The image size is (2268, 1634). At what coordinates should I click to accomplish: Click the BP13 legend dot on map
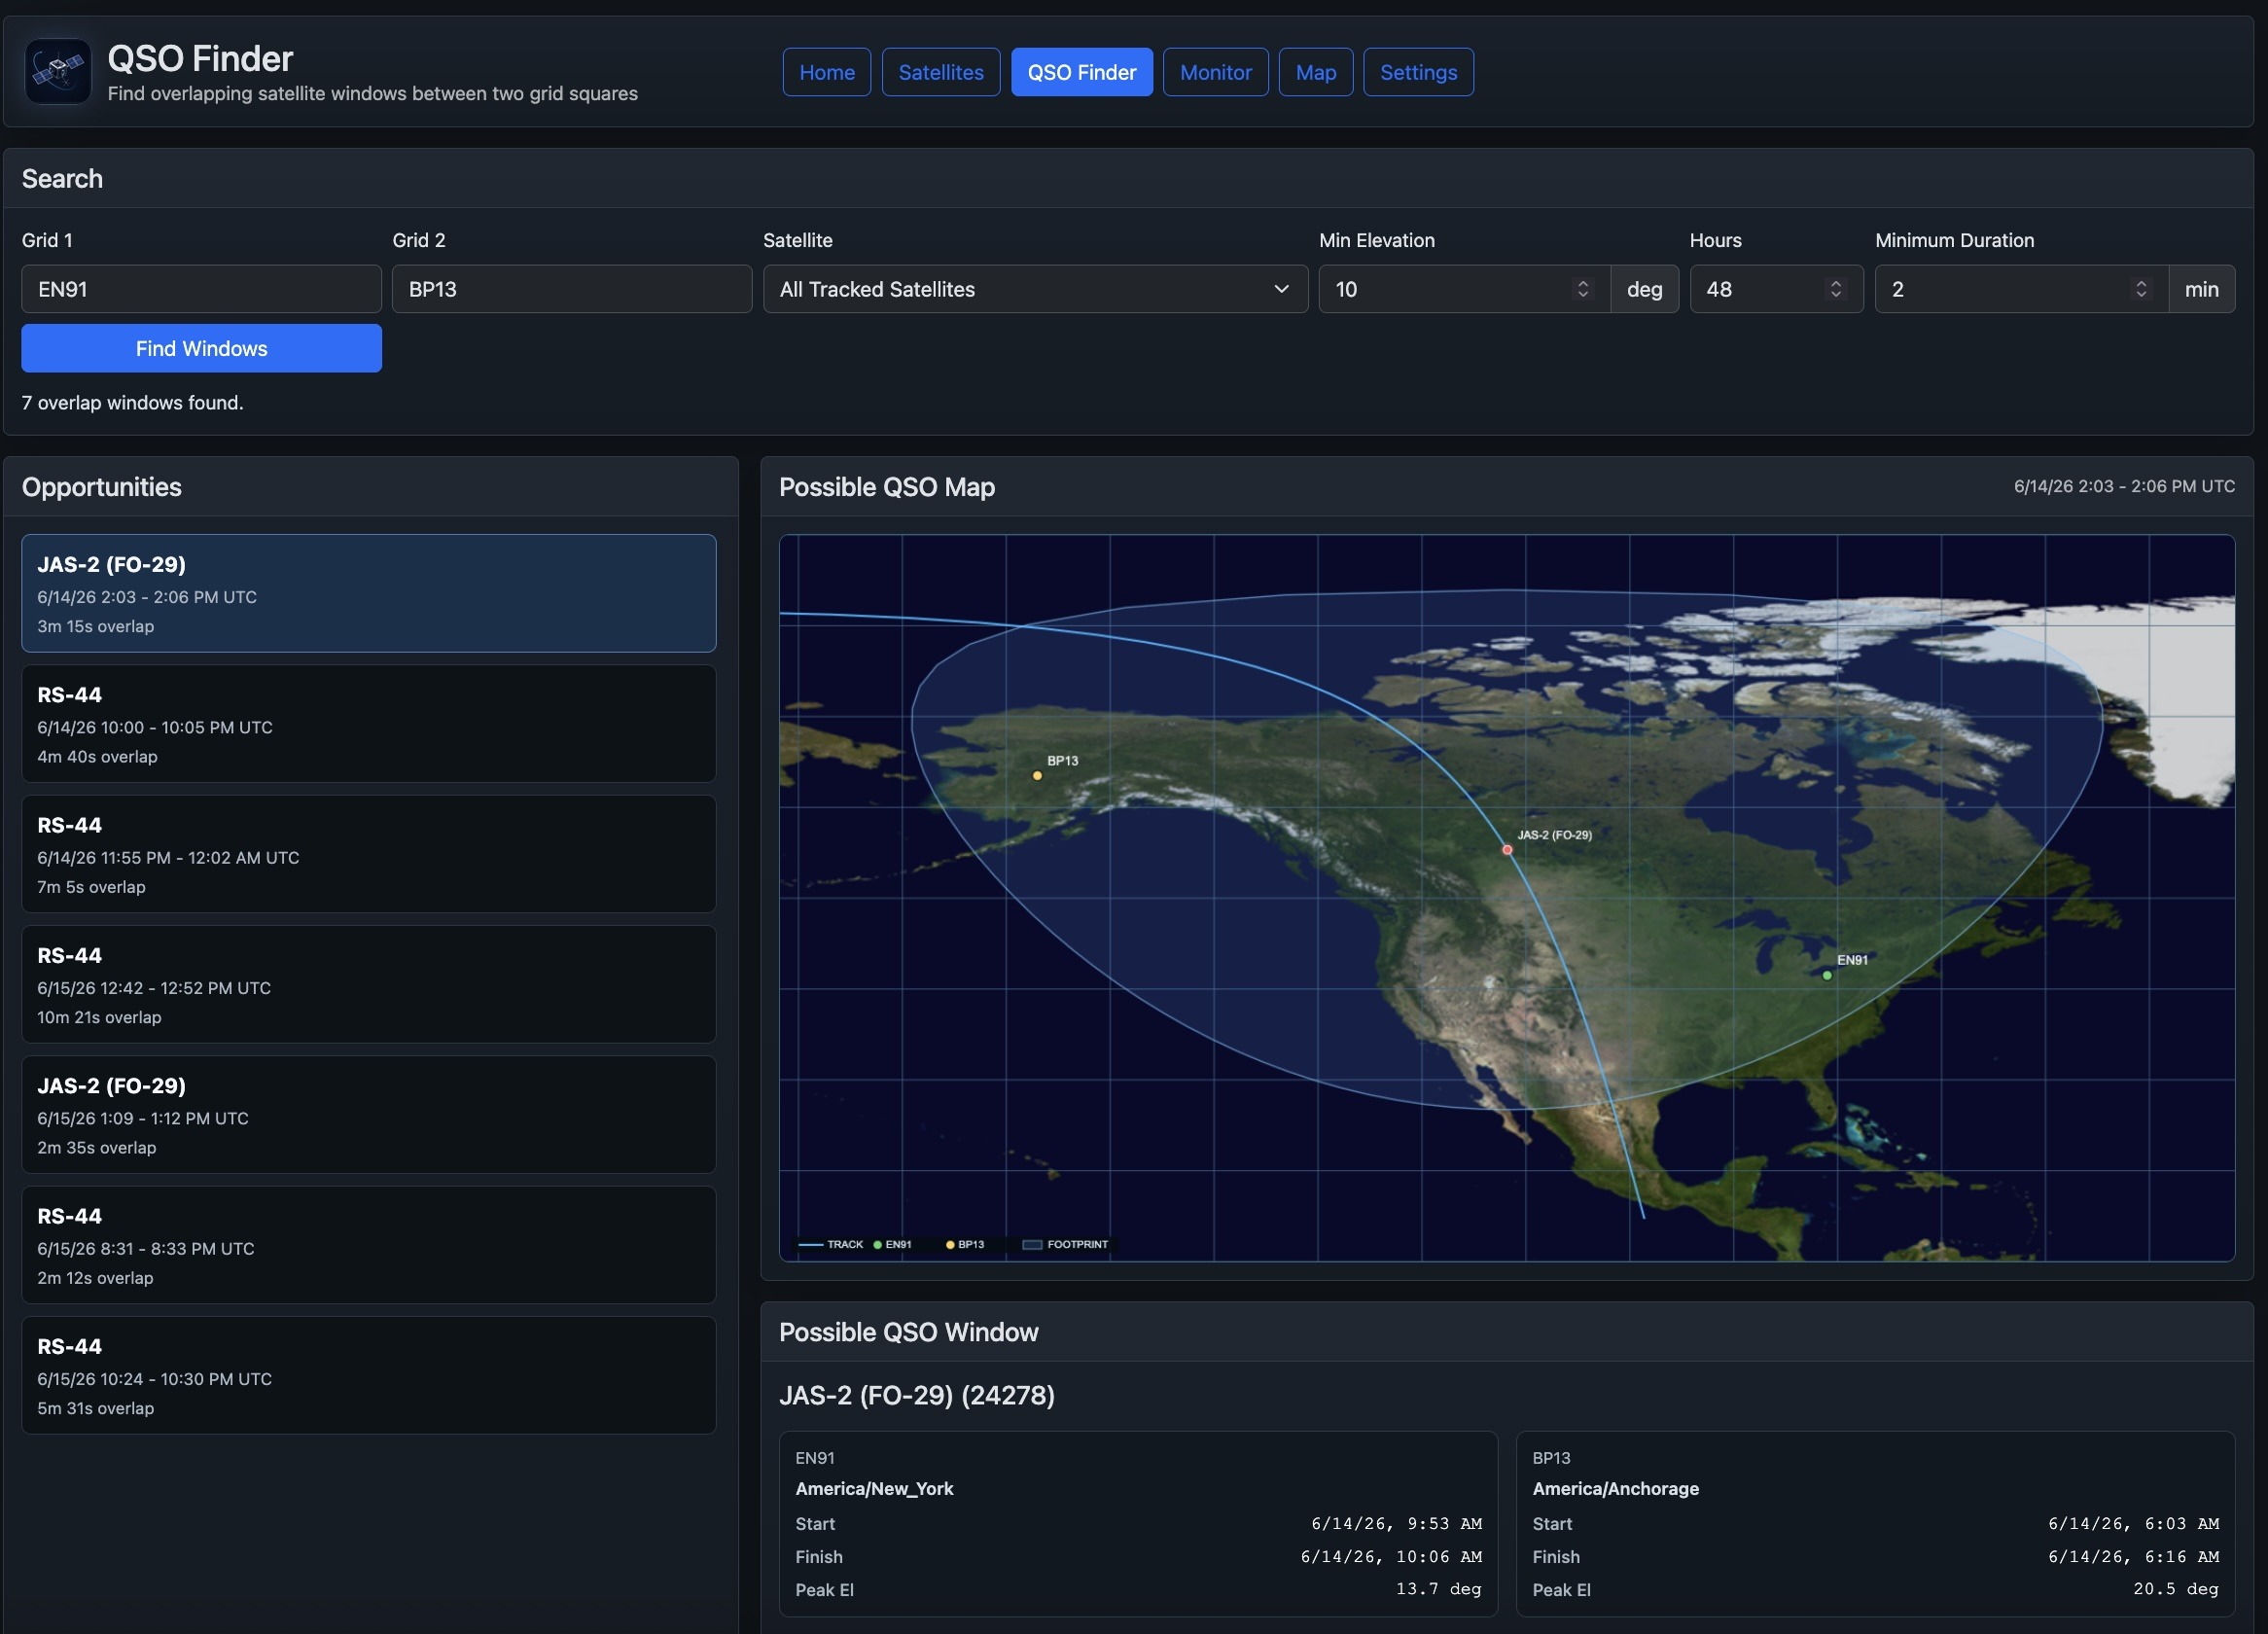pyautogui.click(x=950, y=1245)
